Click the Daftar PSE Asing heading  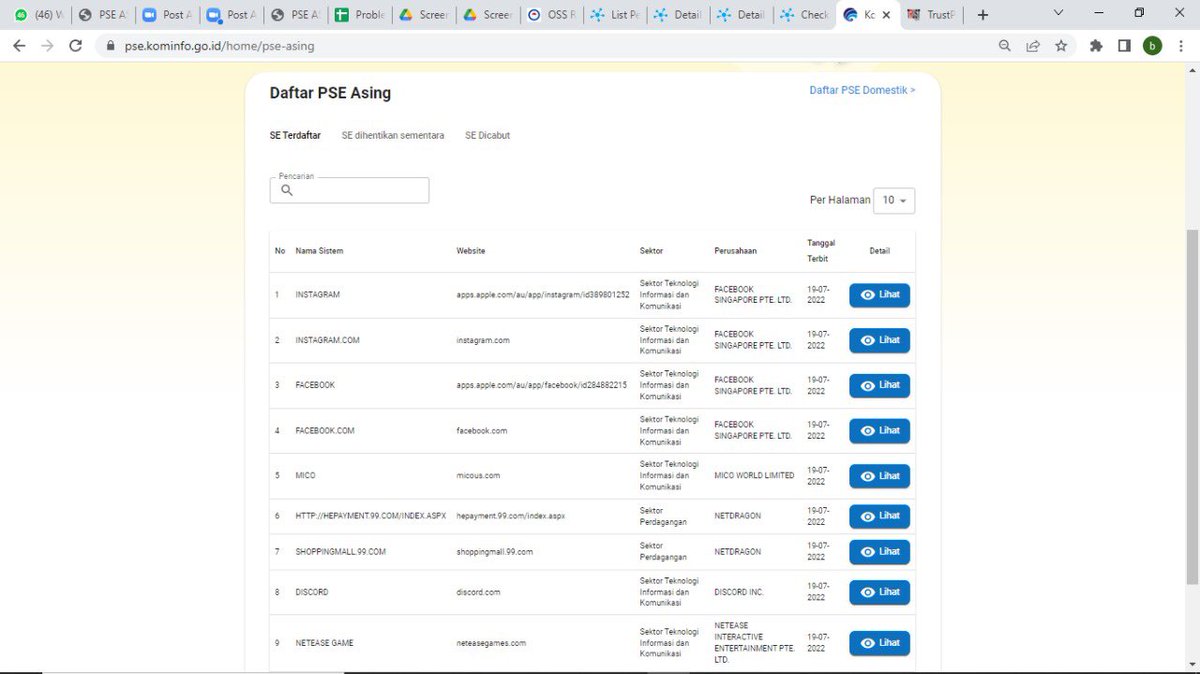click(x=330, y=93)
